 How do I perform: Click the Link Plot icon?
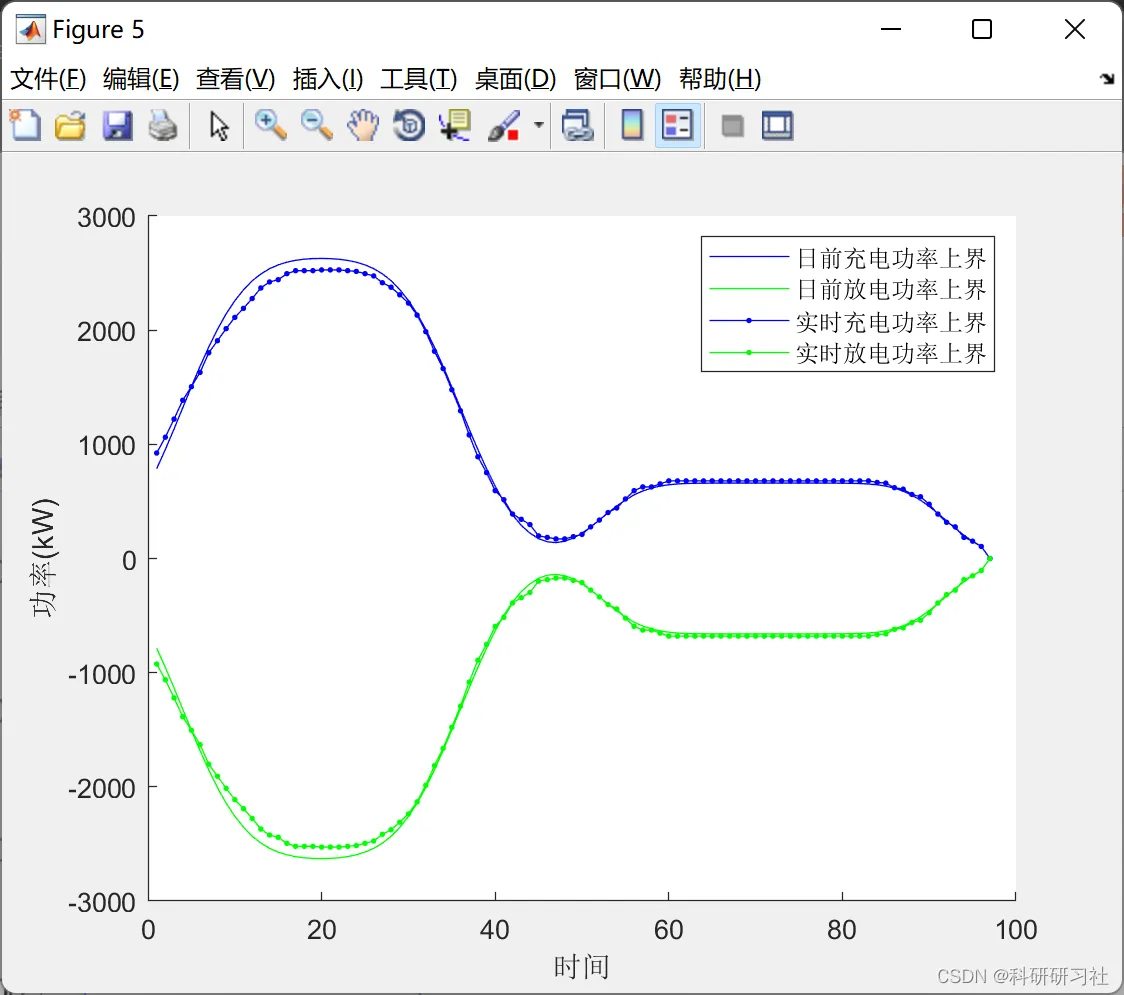[x=578, y=126]
